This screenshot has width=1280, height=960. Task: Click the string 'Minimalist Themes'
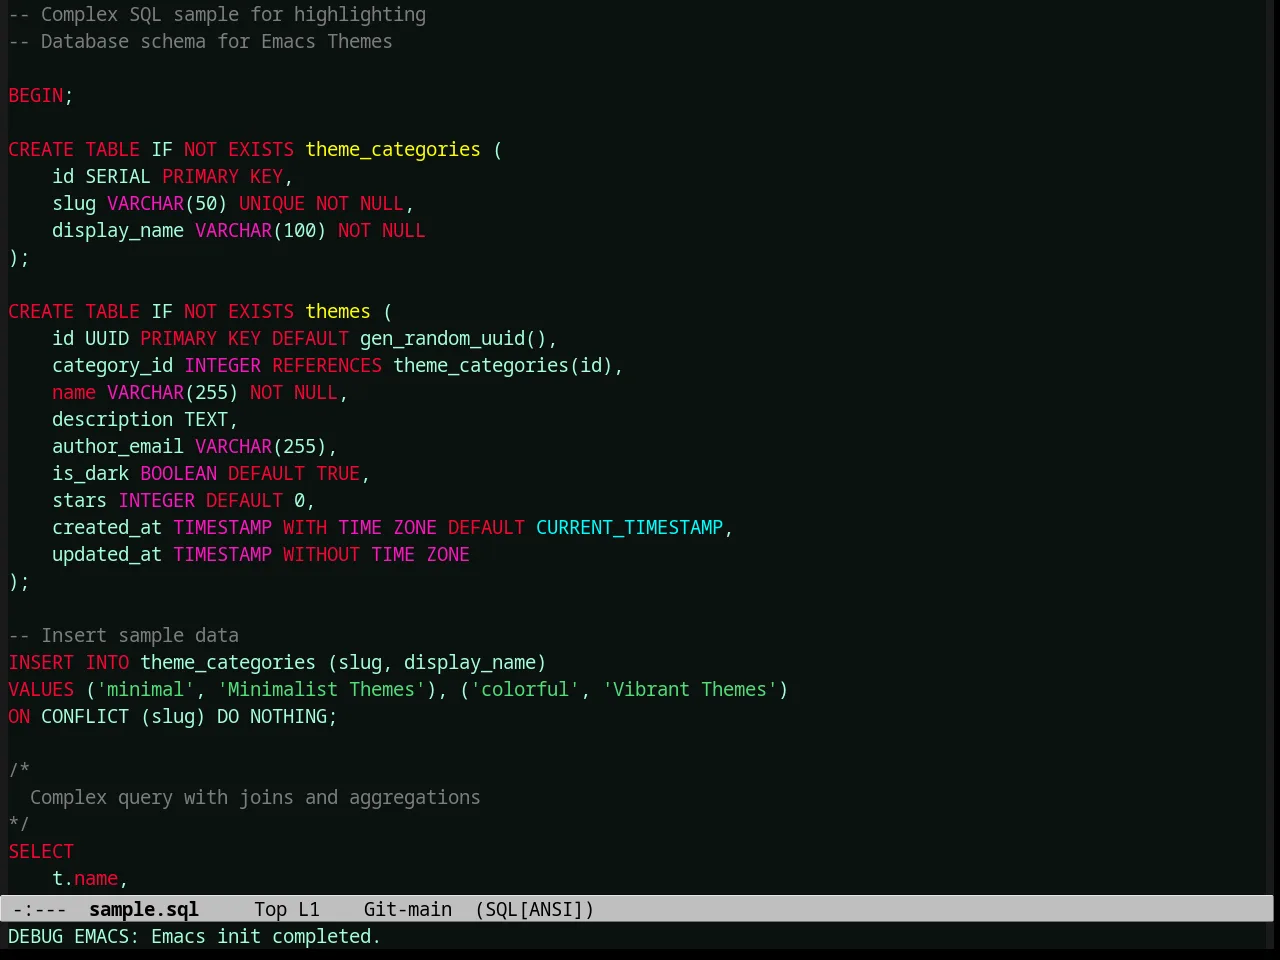tap(321, 689)
